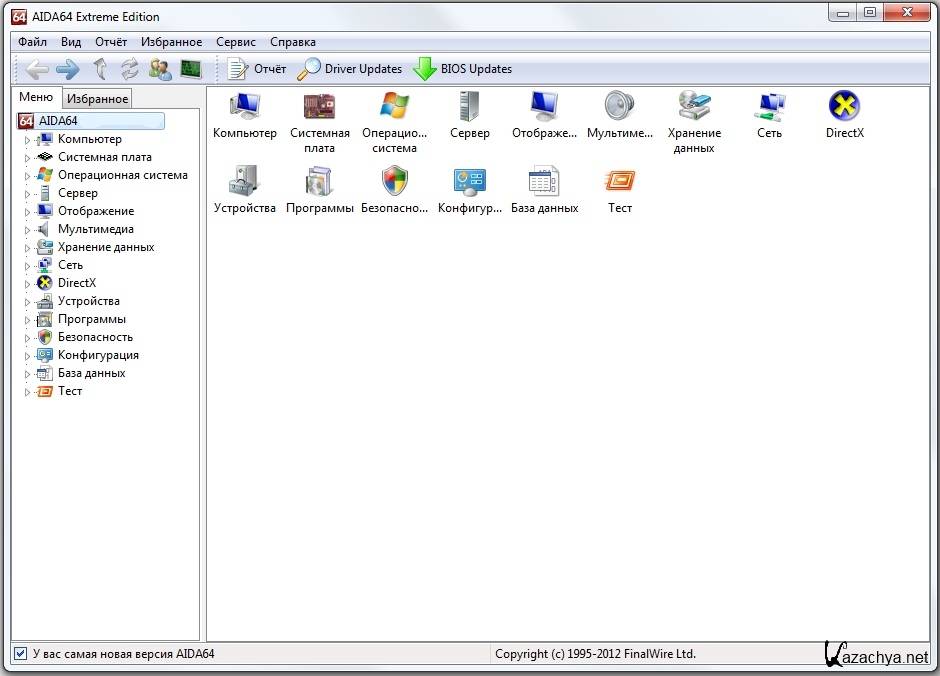Expand the Компьютер tree node
940x676 pixels.
click(x=28, y=140)
